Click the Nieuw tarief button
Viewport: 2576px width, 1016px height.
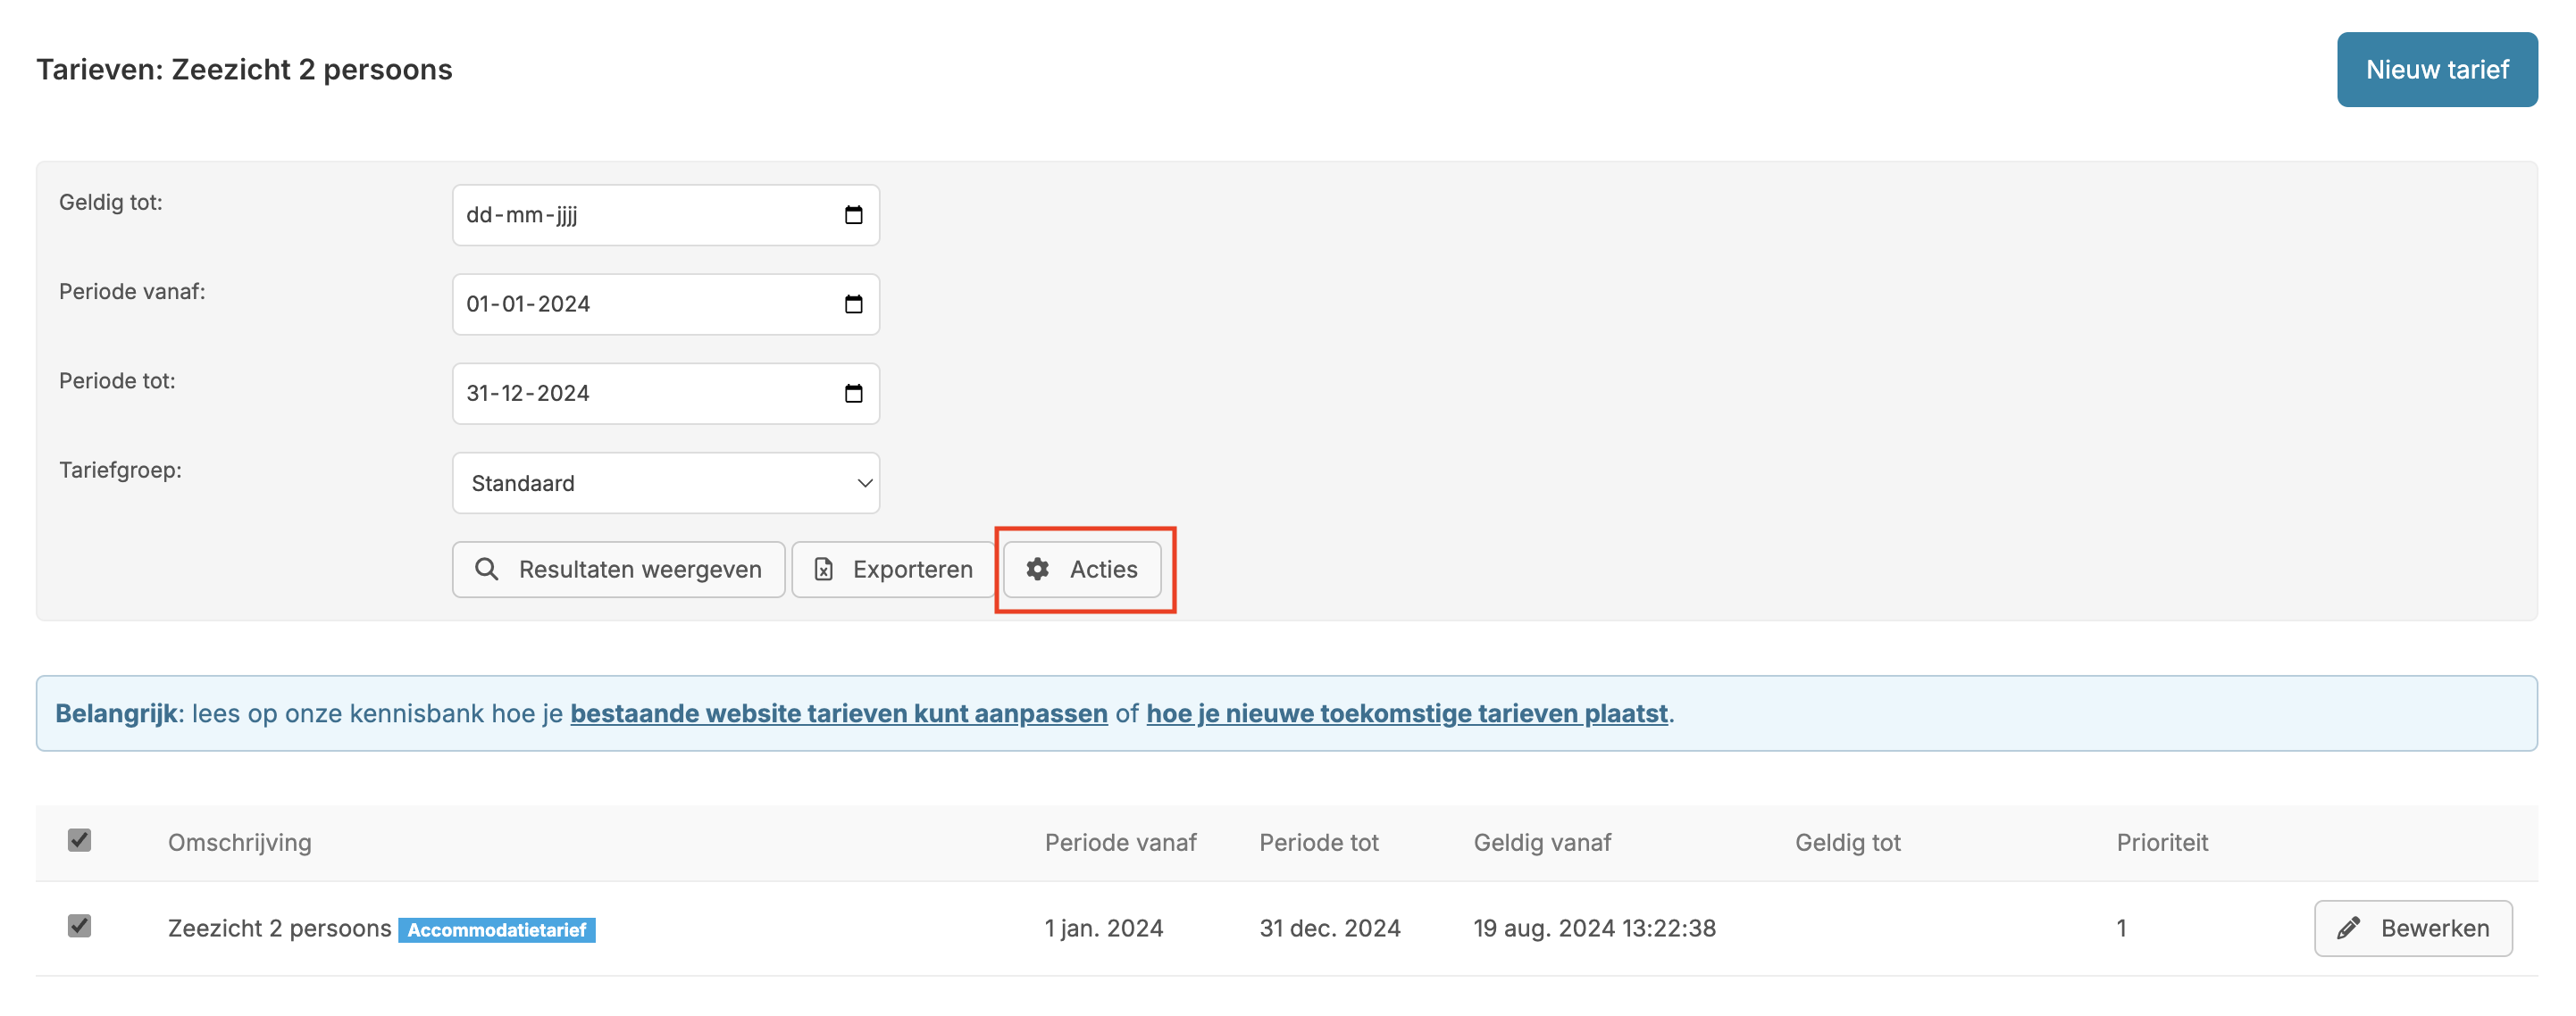click(2437, 69)
